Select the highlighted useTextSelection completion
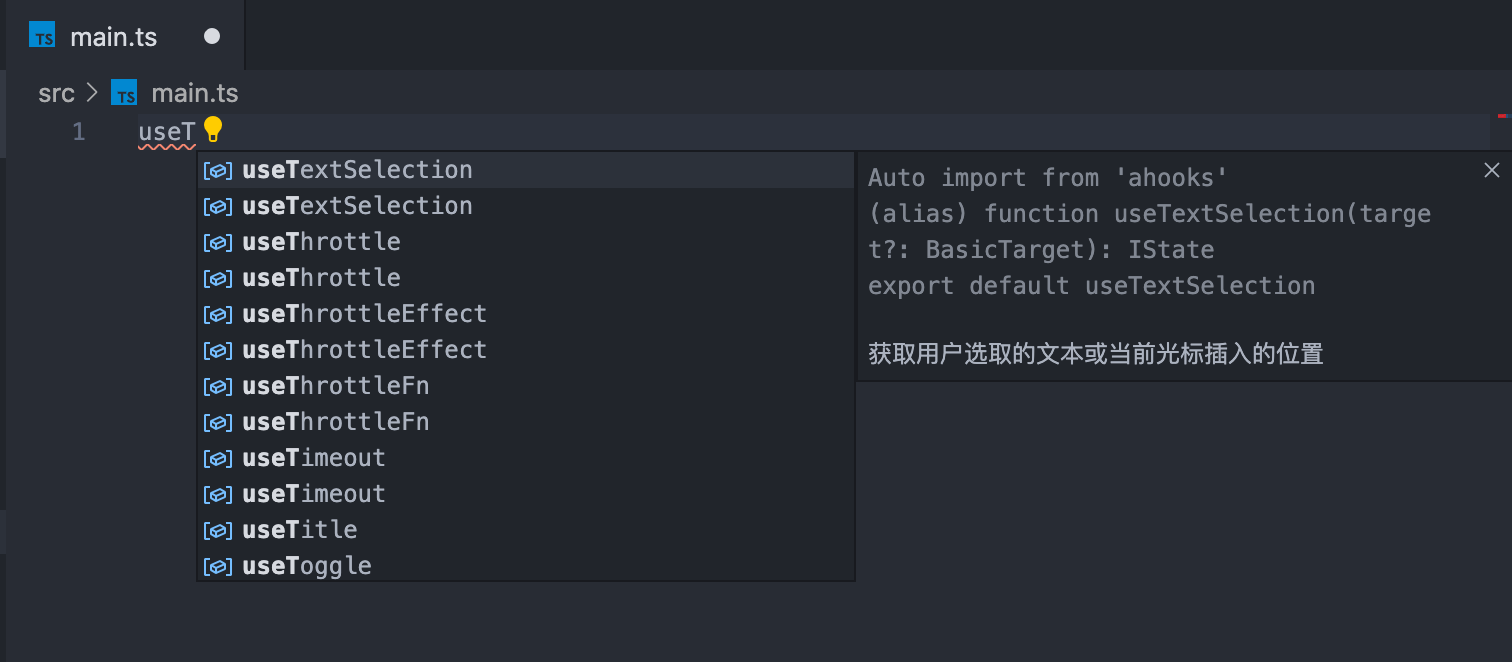This screenshot has height=662, width=1512. [356, 170]
